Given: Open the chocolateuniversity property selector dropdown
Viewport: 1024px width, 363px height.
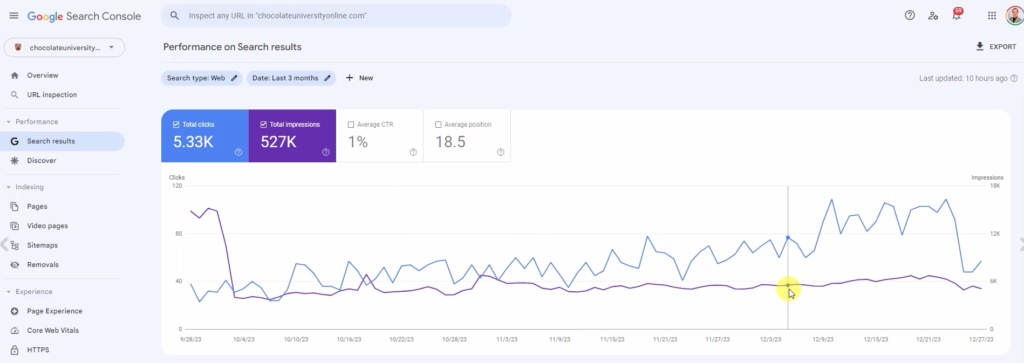Looking at the screenshot, I should pyautogui.click(x=65, y=48).
